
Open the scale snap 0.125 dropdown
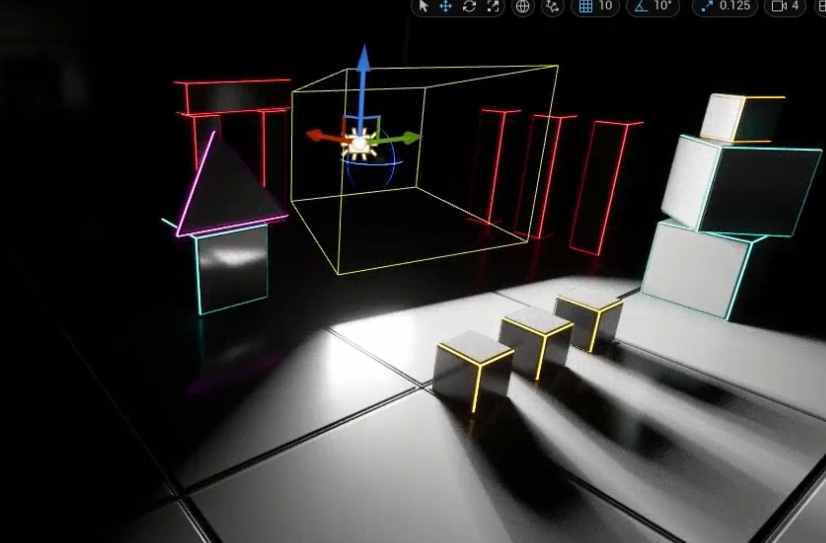(x=735, y=6)
